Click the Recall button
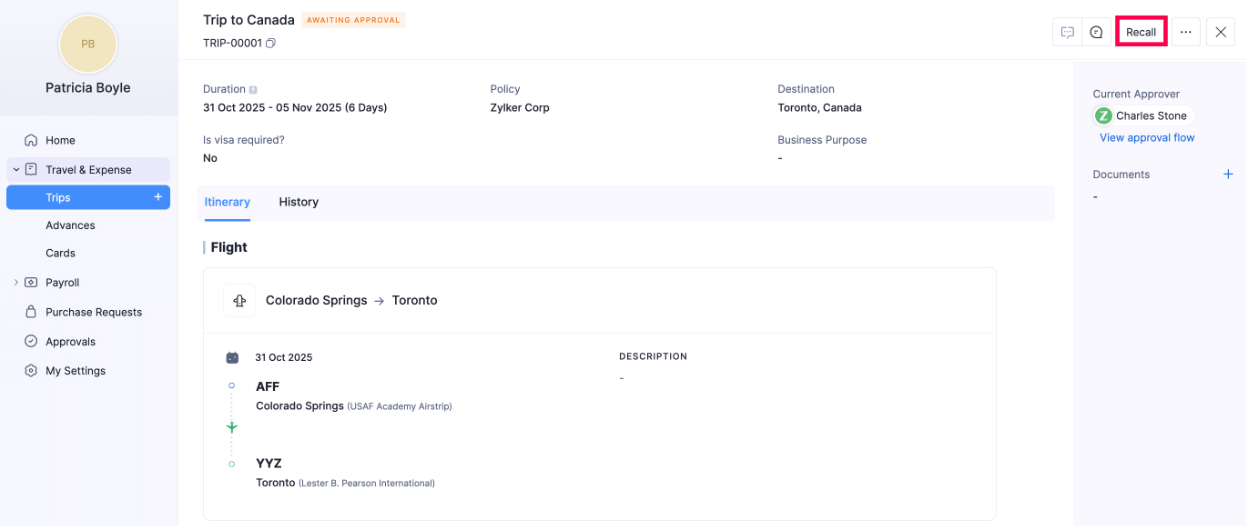This screenshot has width=1246, height=526. (1141, 32)
